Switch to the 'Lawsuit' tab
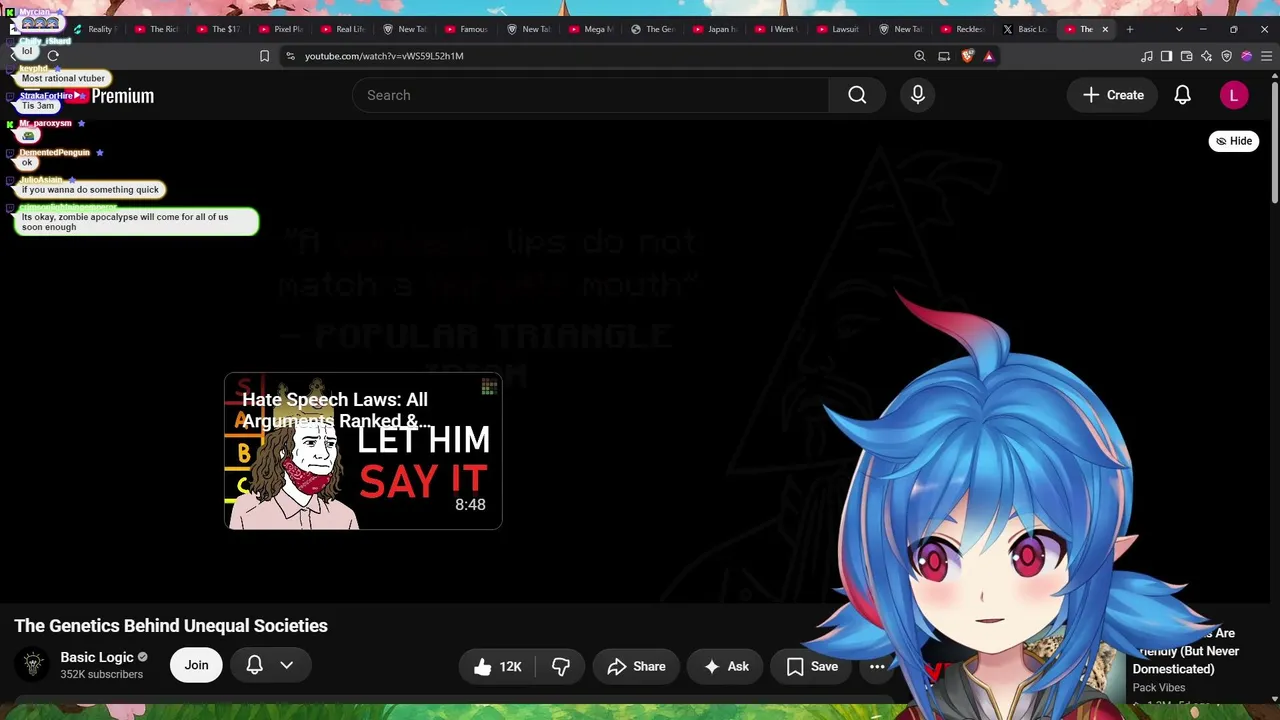This screenshot has width=1280, height=720. pyautogui.click(x=838, y=29)
